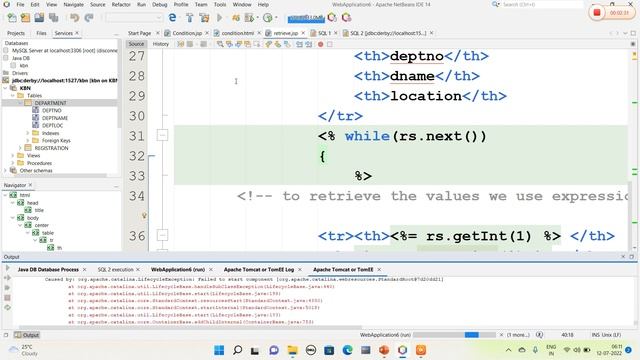Switch to History view button
640x360 pixels.
160,44
